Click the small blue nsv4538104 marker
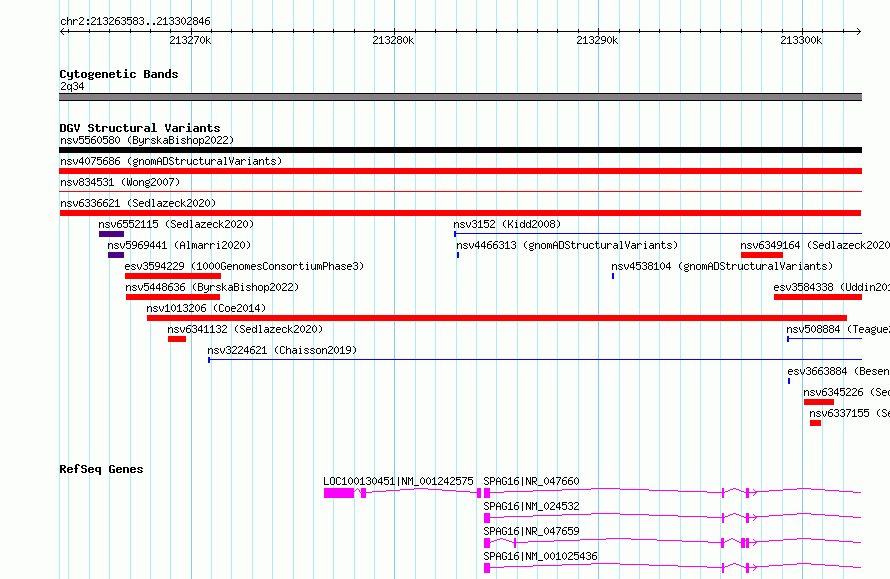The image size is (890, 579). coord(613,276)
